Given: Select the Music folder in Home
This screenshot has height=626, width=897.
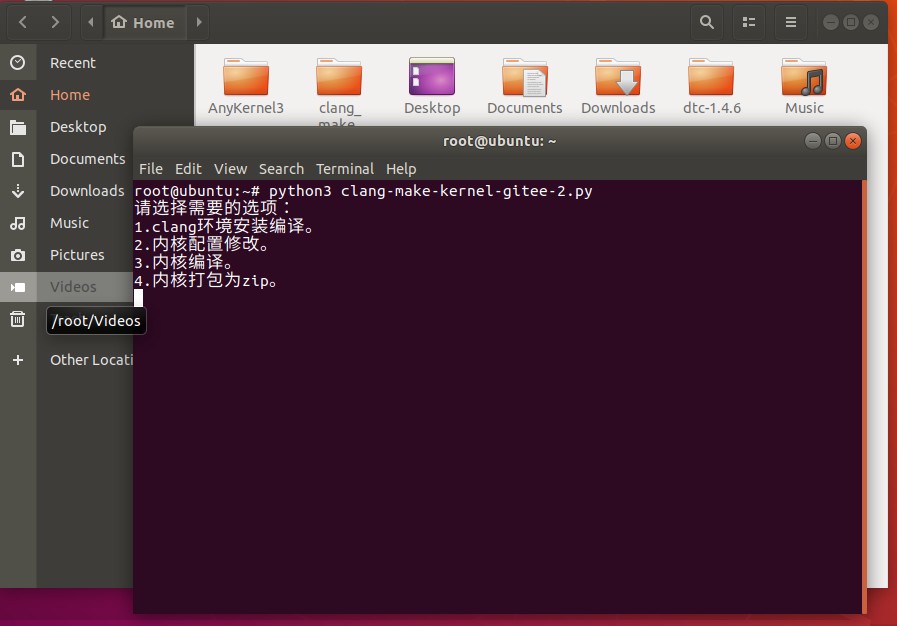Looking at the screenshot, I should [x=804, y=86].
